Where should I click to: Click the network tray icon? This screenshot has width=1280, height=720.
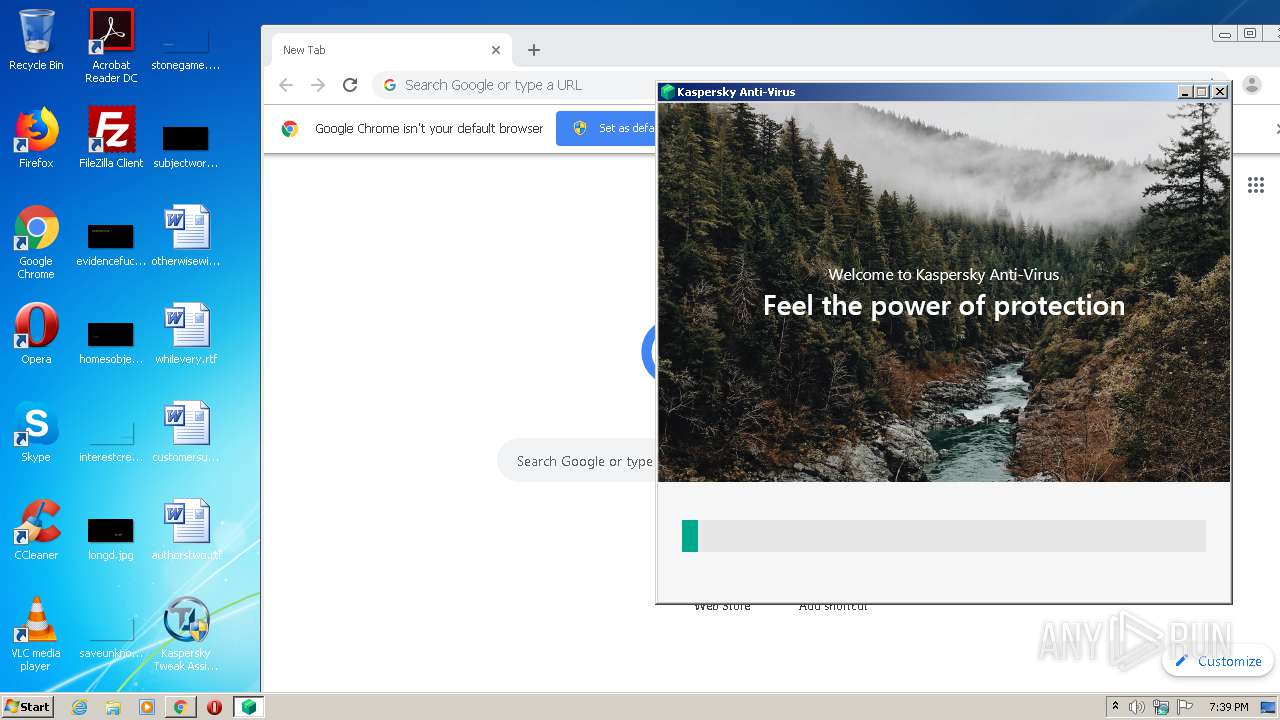pos(1161,707)
